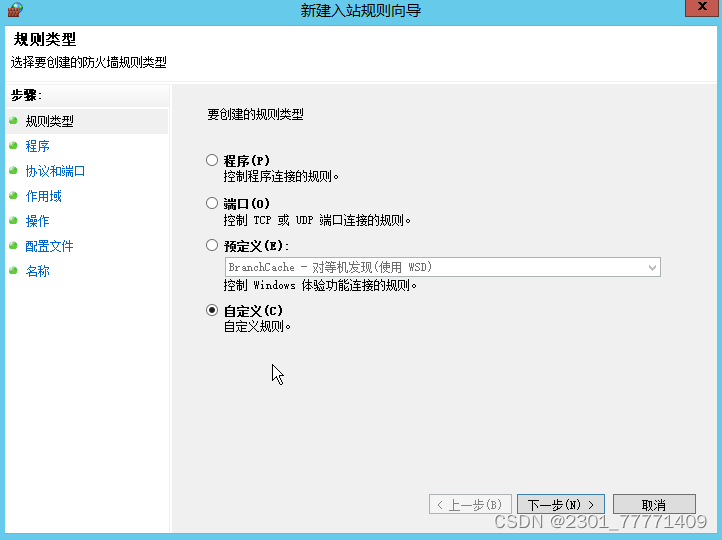Select the 端口(O) radio button
The image size is (722, 540).
212,203
